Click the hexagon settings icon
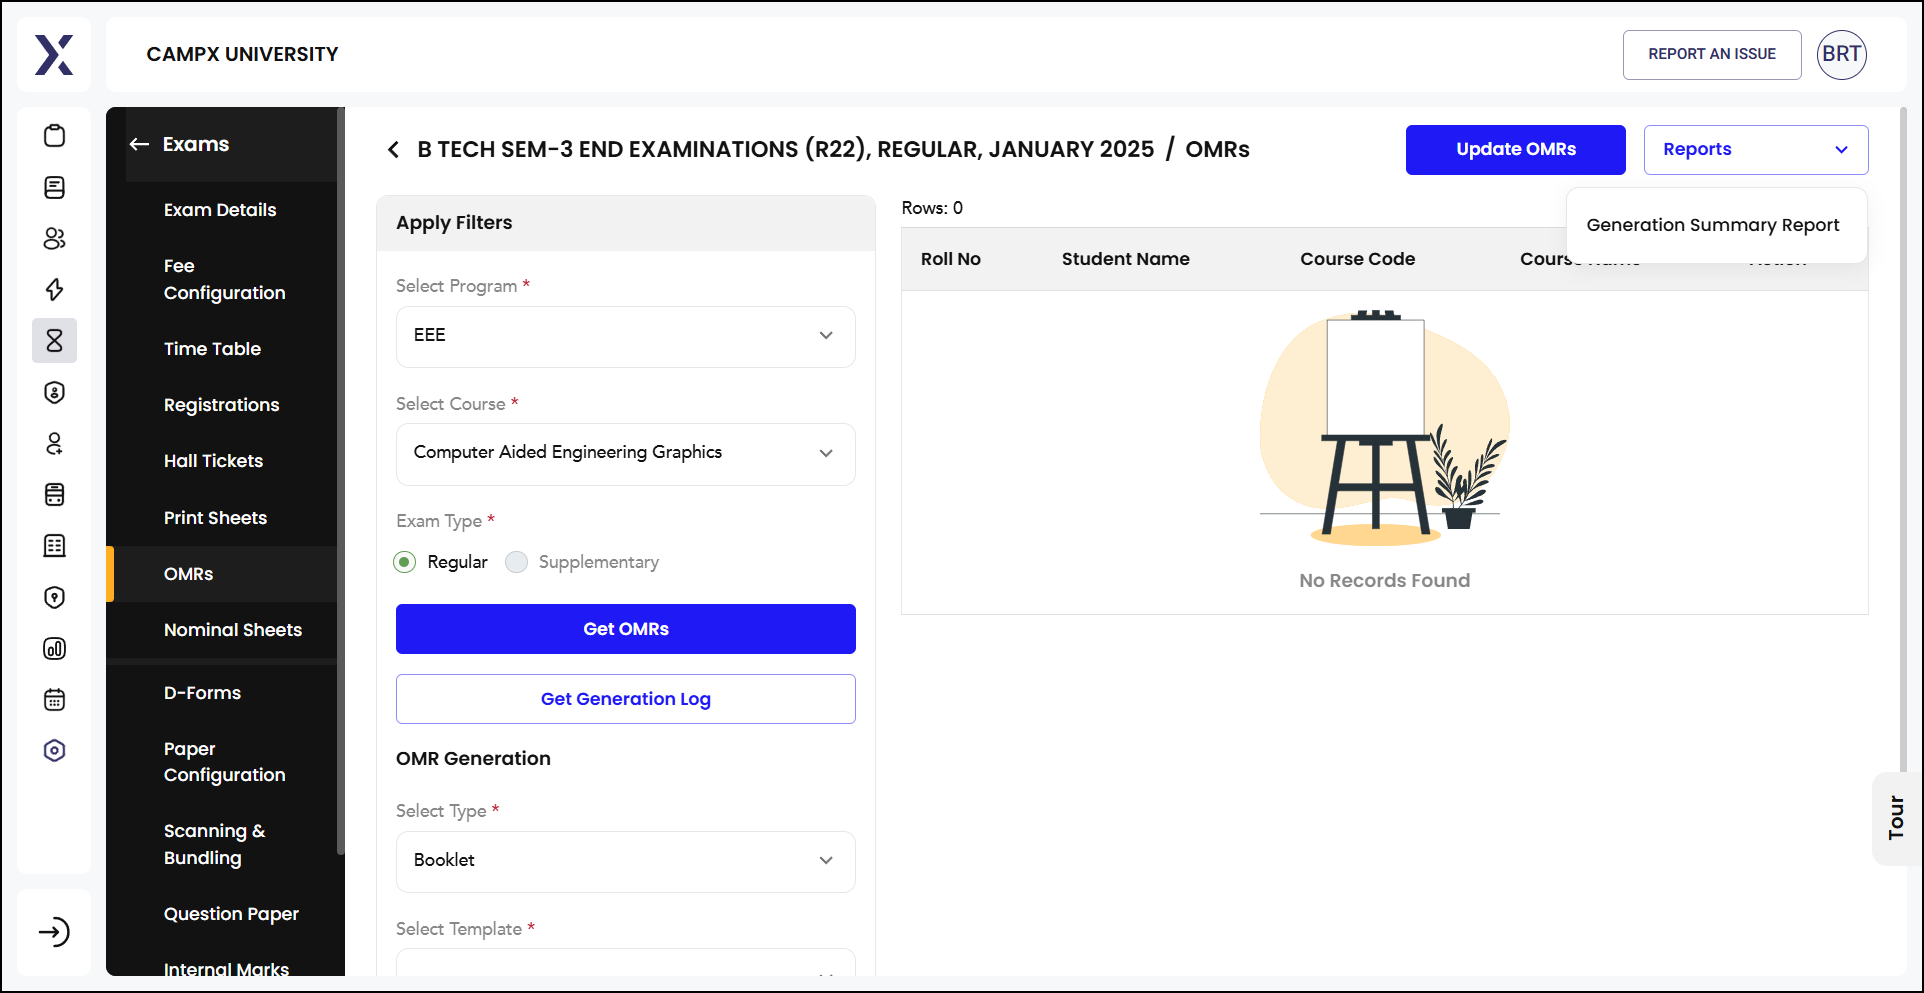This screenshot has width=1924, height=993. (55, 750)
